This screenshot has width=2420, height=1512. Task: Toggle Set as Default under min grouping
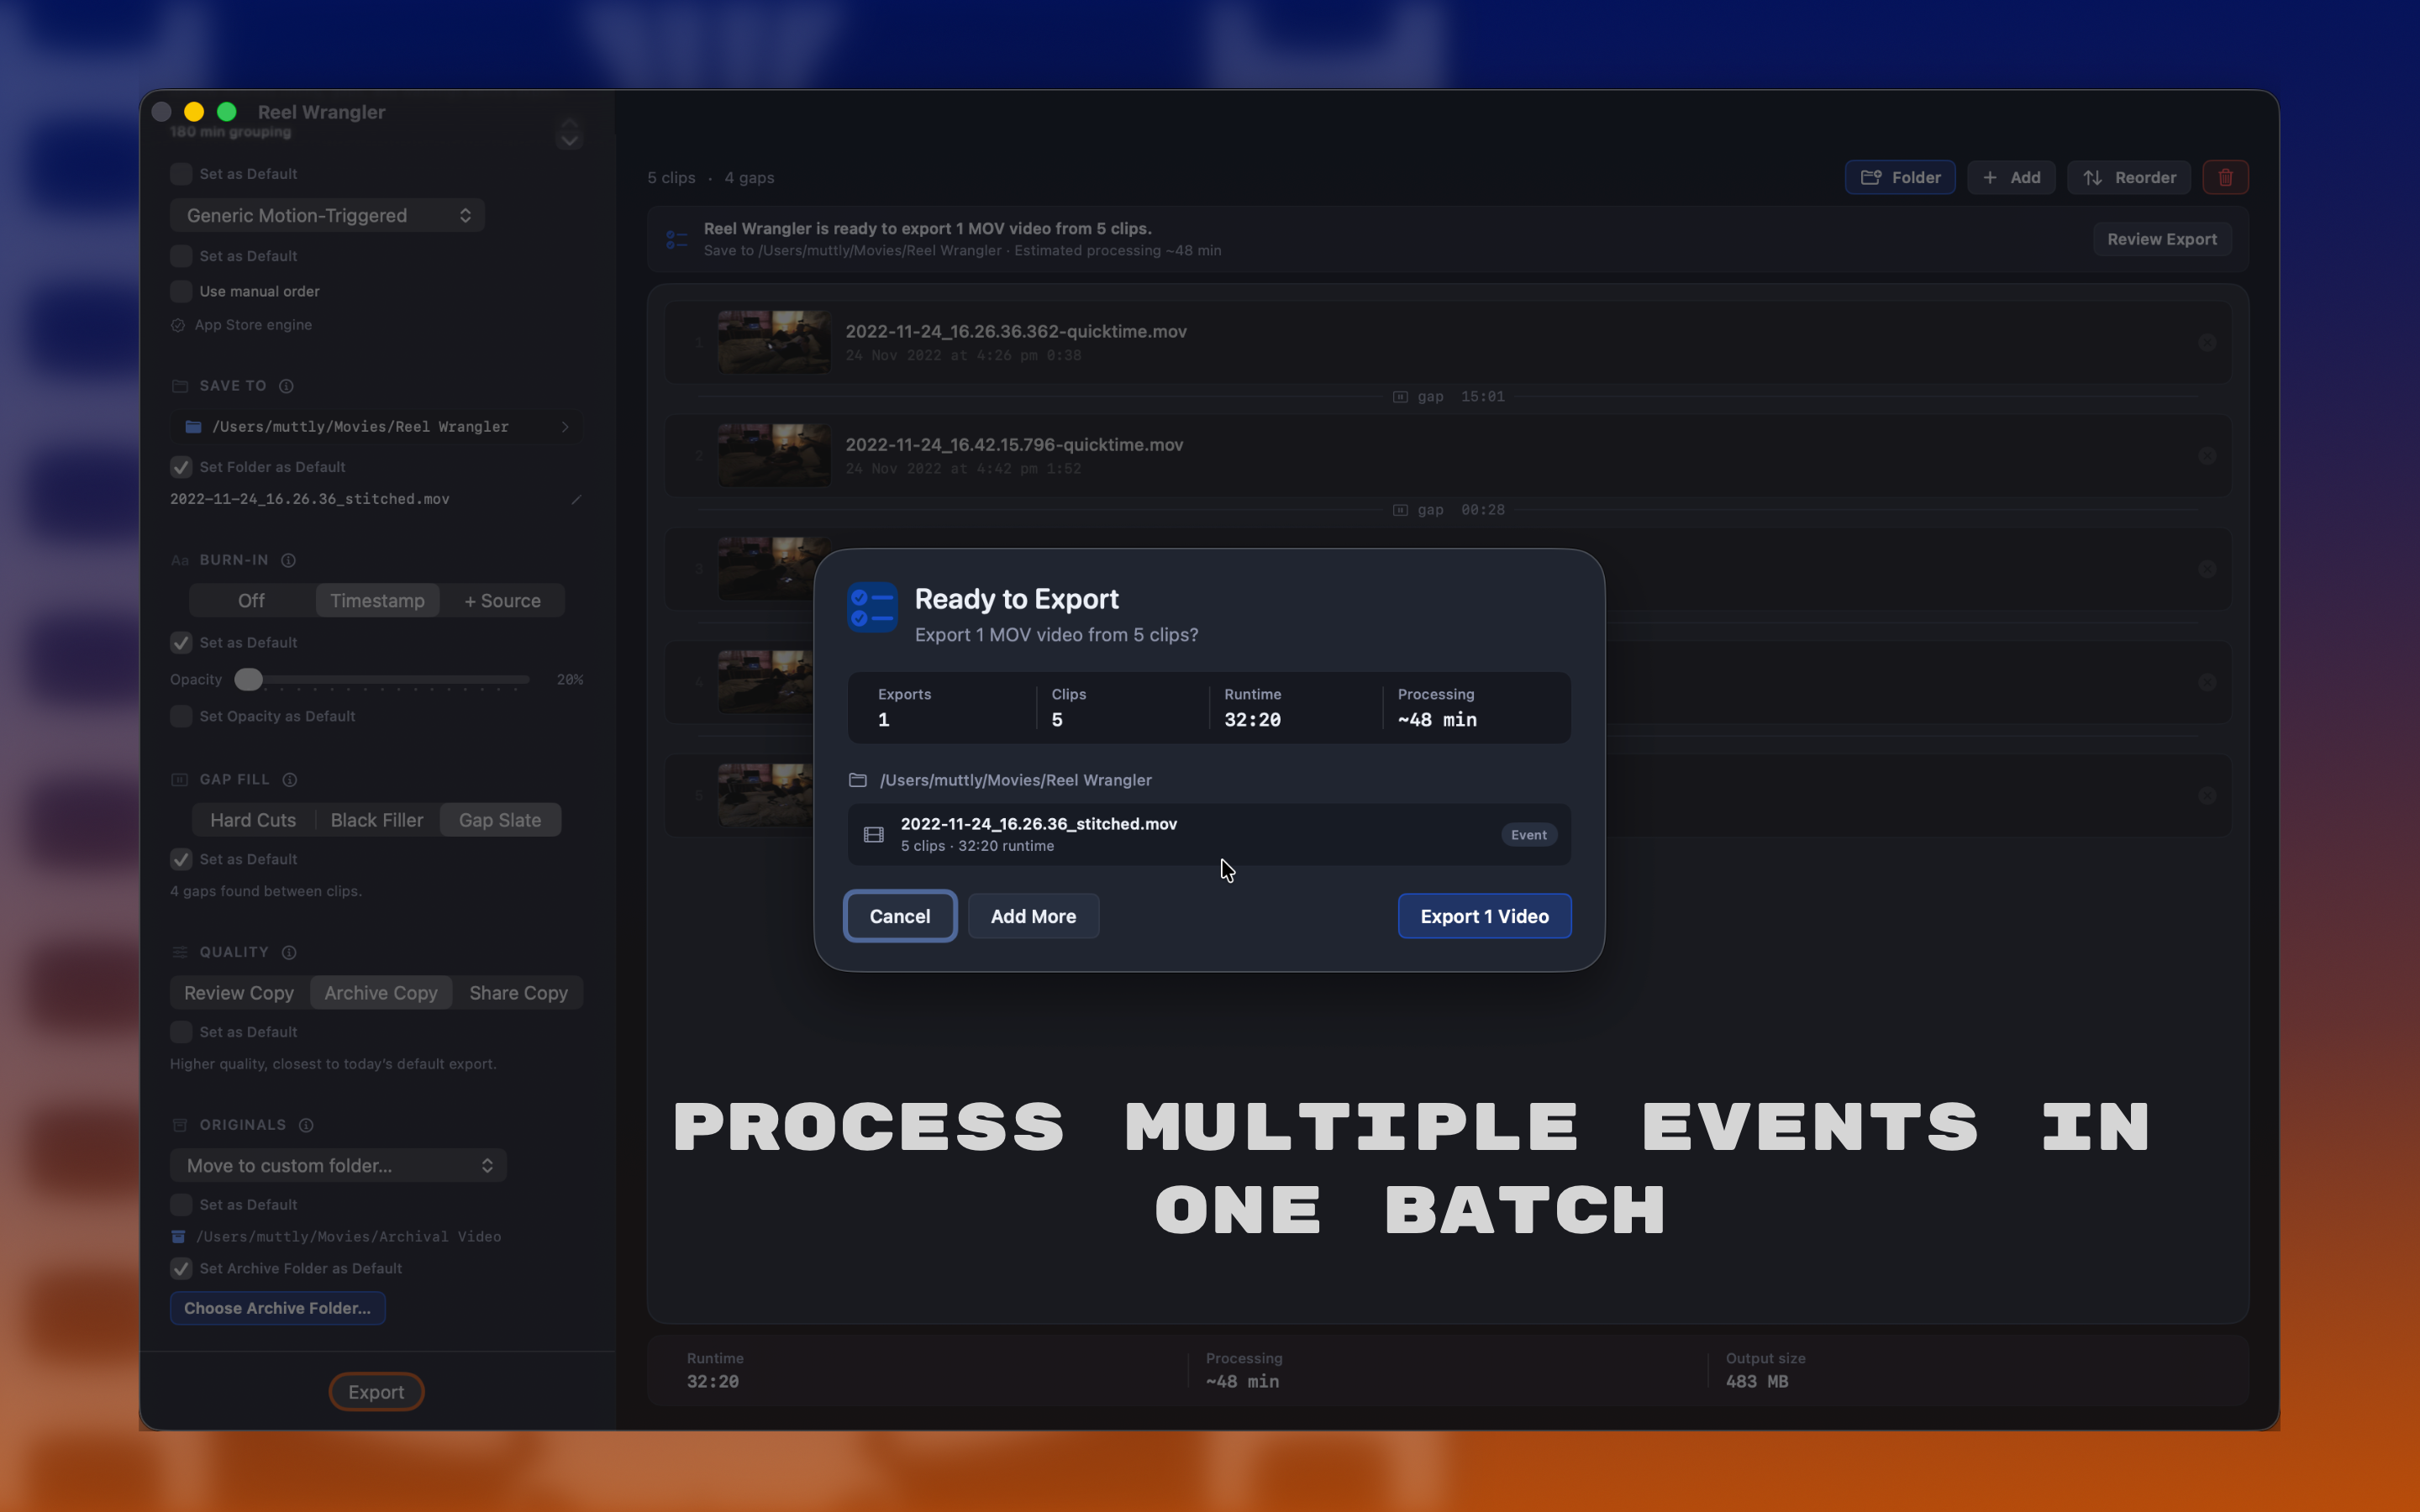tap(181, 174)
